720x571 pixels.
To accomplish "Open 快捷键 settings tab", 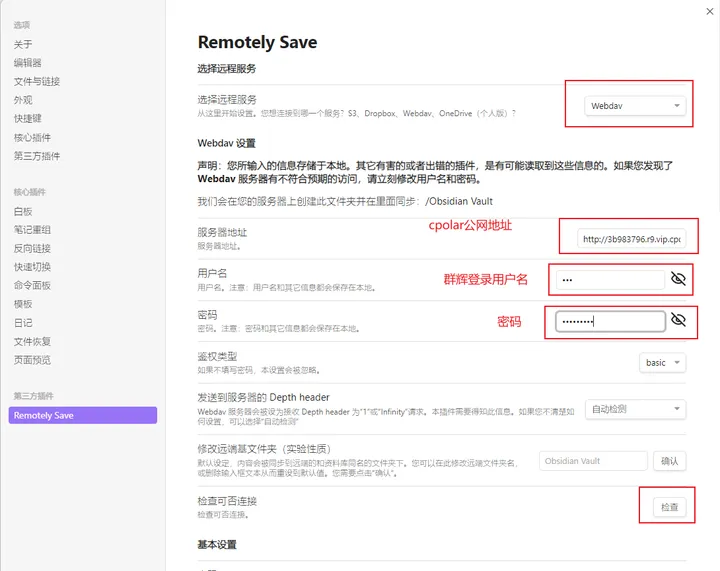I will click(28, 118).
